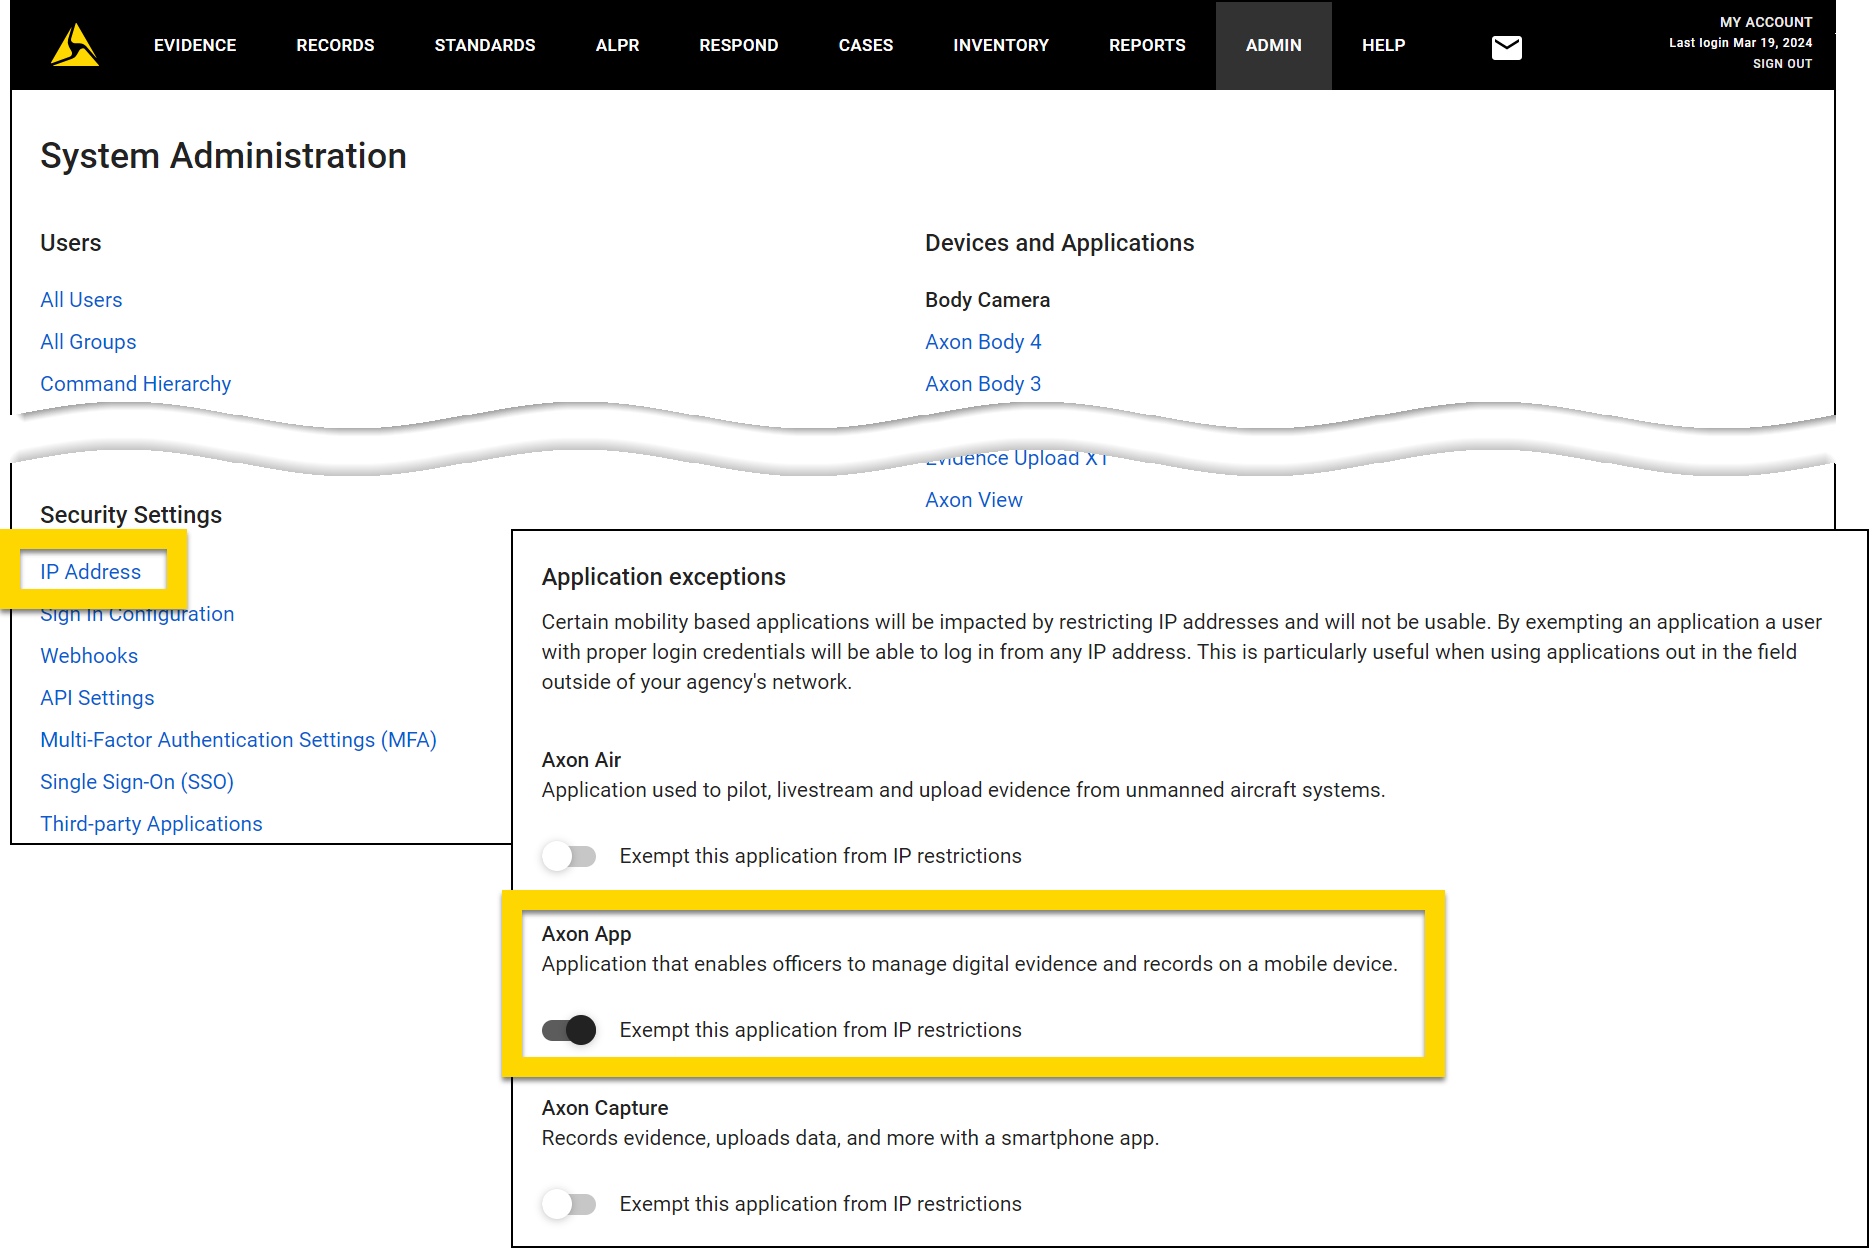This screenshot has height=1248, width=1869.
Task: Click the Axon logo
Action: (74, 45)
